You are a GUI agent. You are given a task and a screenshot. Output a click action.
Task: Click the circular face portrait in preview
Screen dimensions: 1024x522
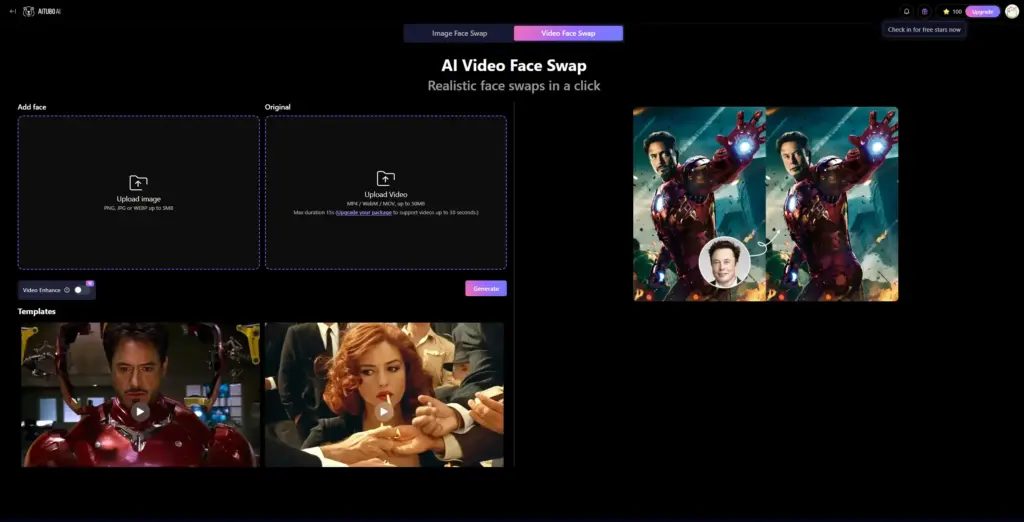724,262
